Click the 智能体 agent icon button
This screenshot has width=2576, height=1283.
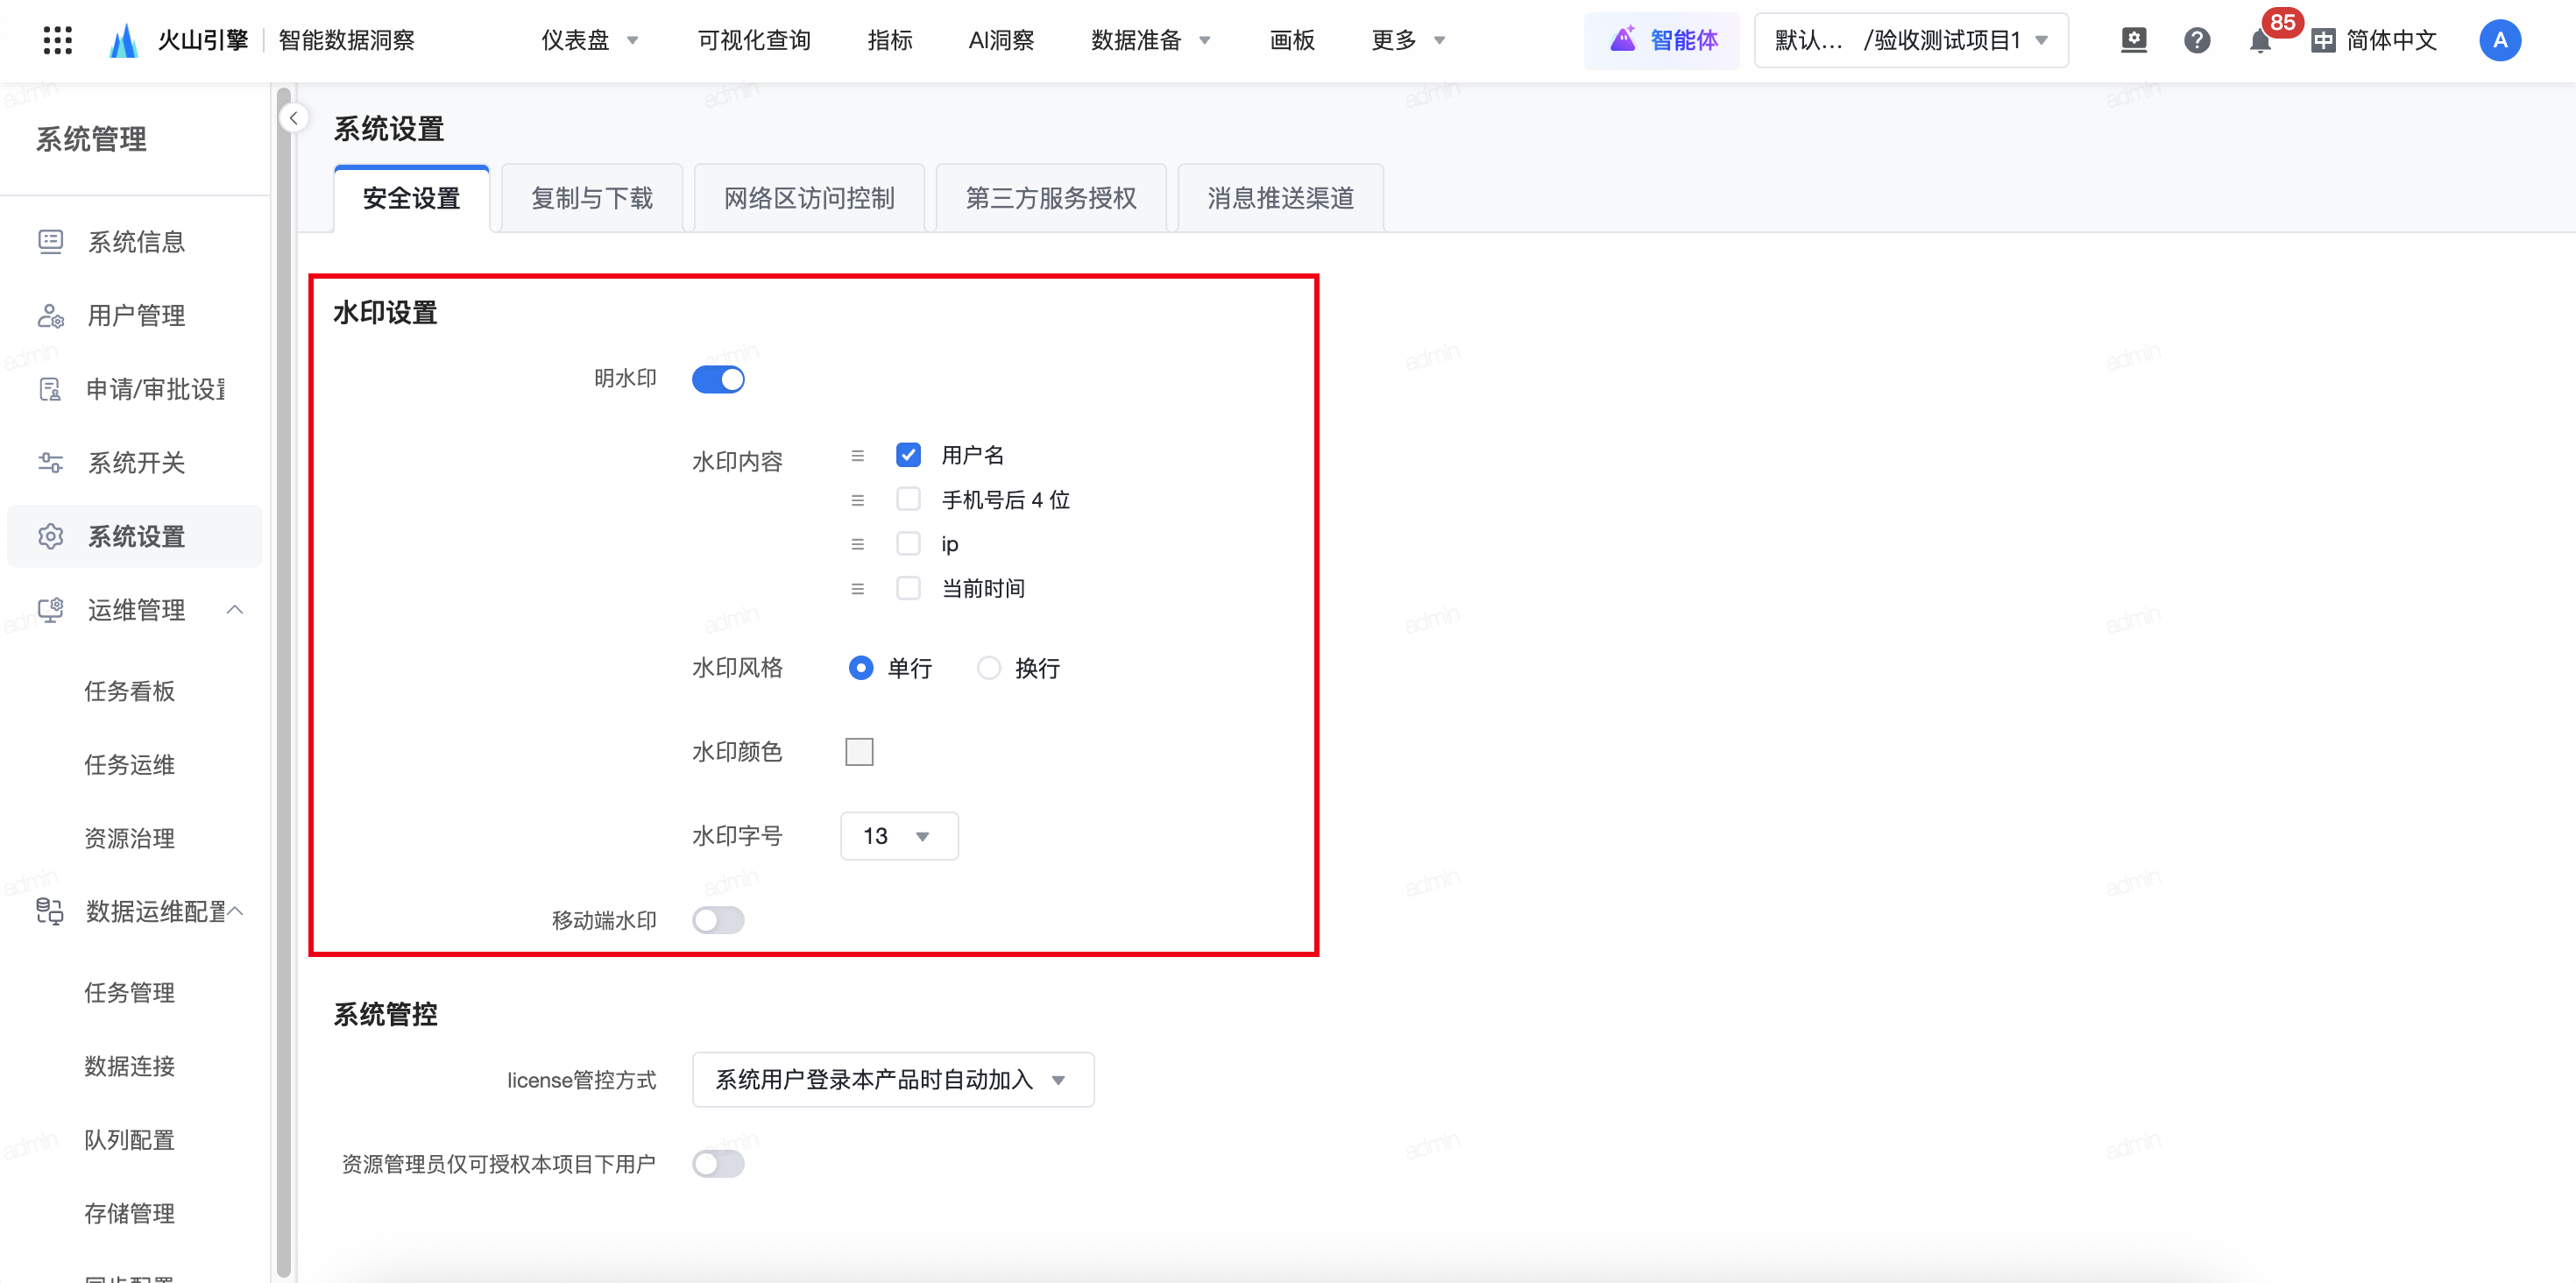[x=1662, y=41]
